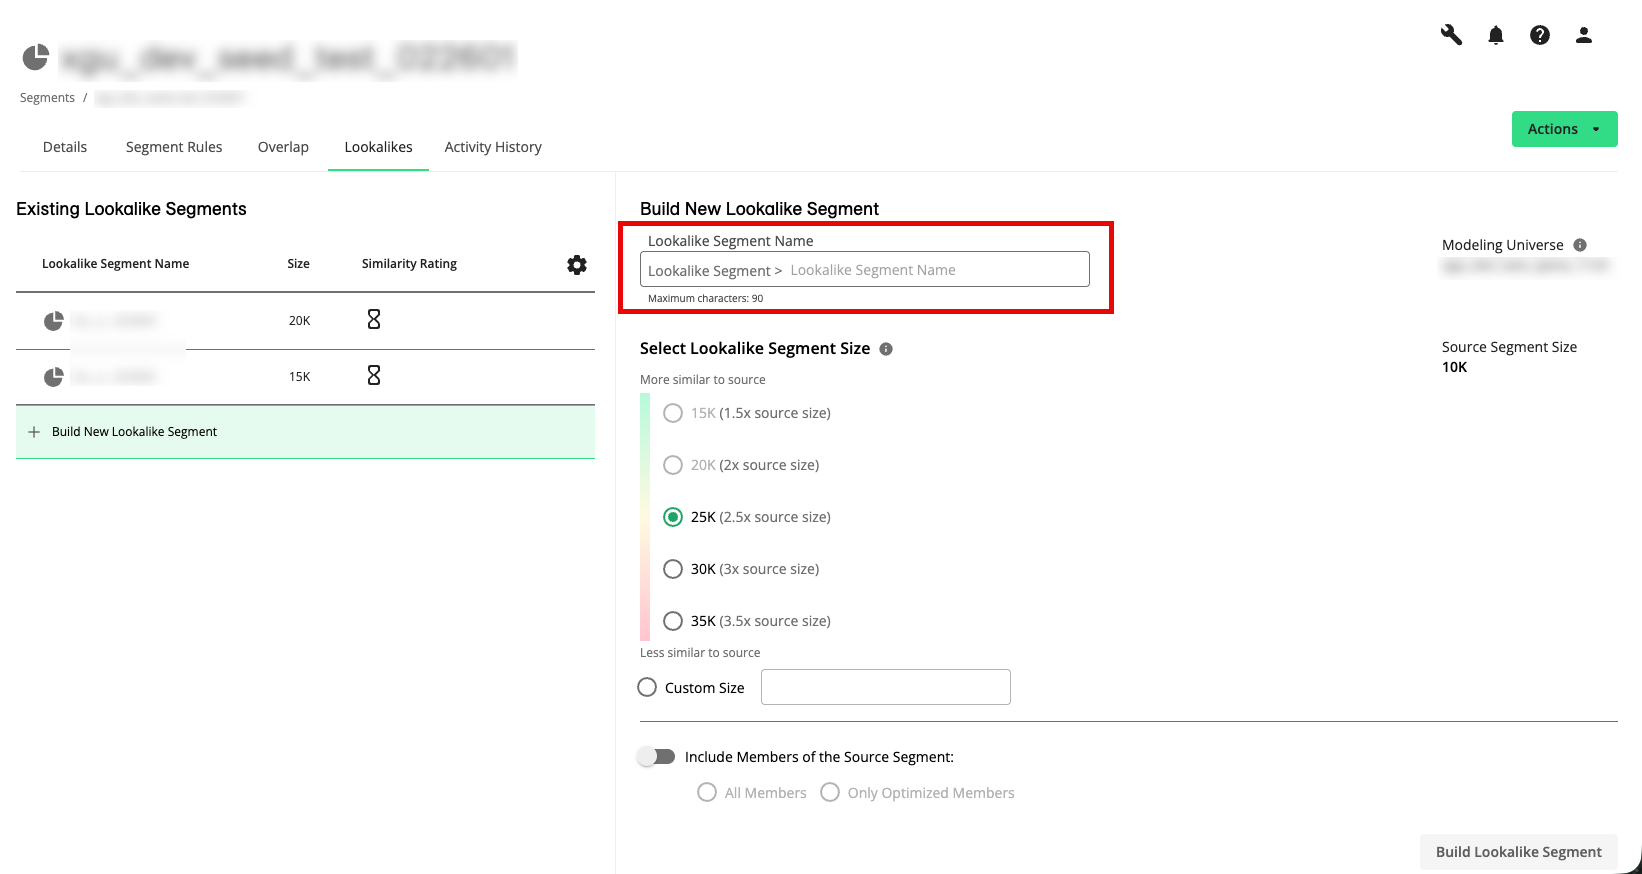
Task: Select the 35K (3.5x source size) option
Action: click(x=673, y=621)
